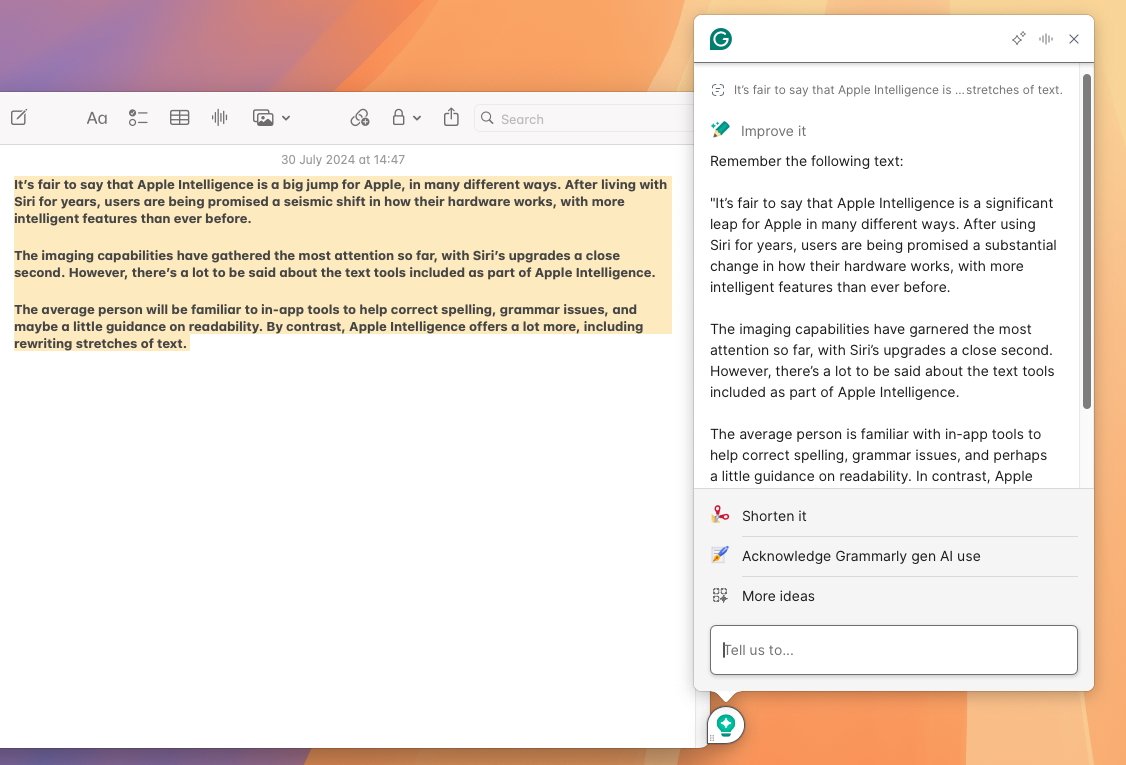Click the note's first paragraph about Apple Intelligence
This screenshot has width=1126, height=765.
(x=340, y=201)
